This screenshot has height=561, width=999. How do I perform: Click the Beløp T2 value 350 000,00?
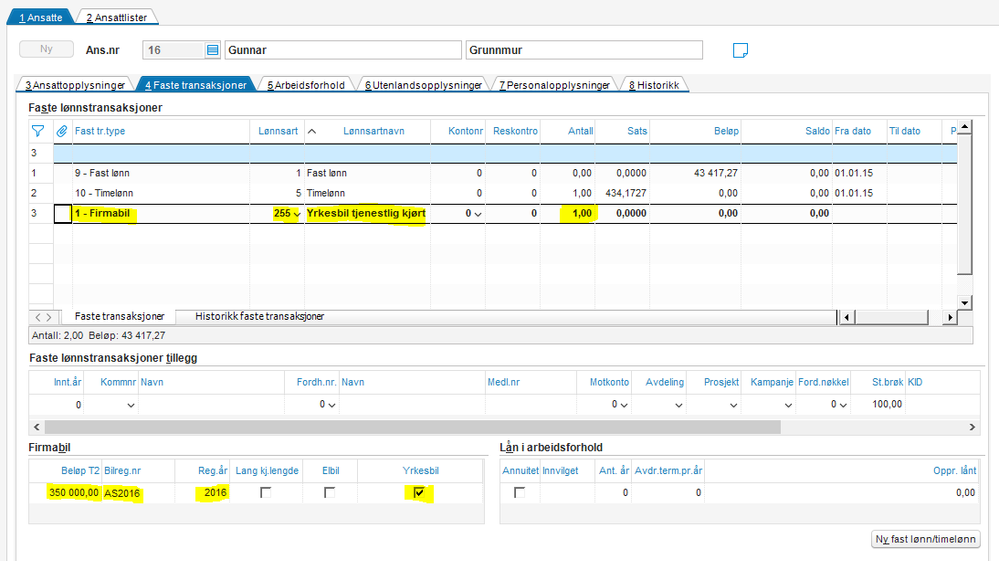click(x=74, y=493)
